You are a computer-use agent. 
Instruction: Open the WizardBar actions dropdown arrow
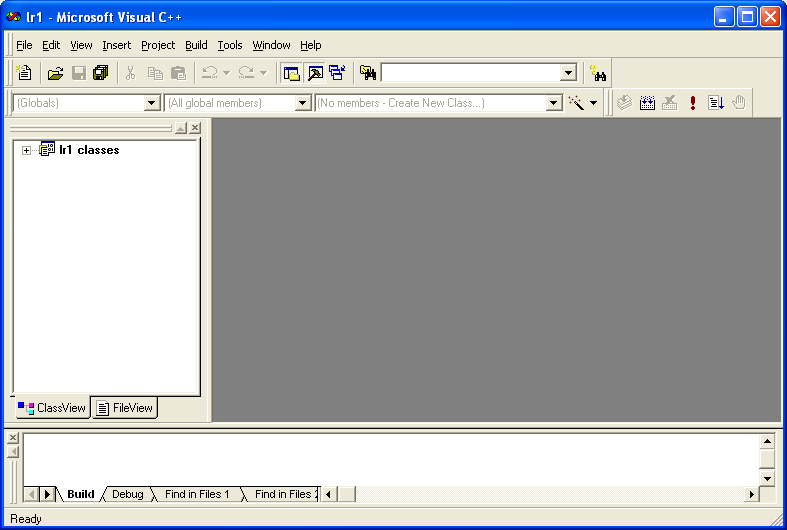point(593,103)
